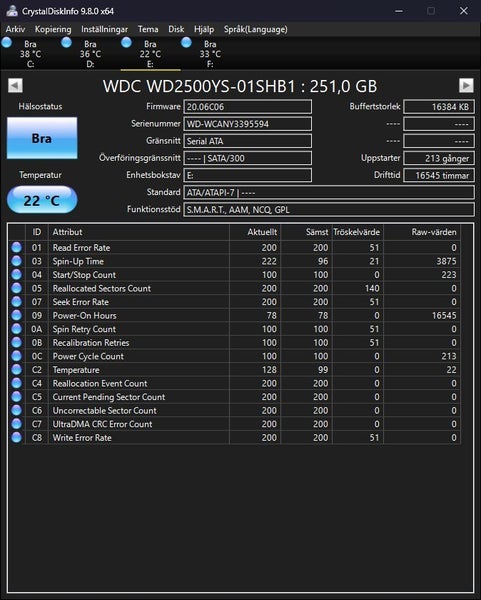Open the Tema menu
Screen dimensions: 481x600
click(x=148, y=29)
